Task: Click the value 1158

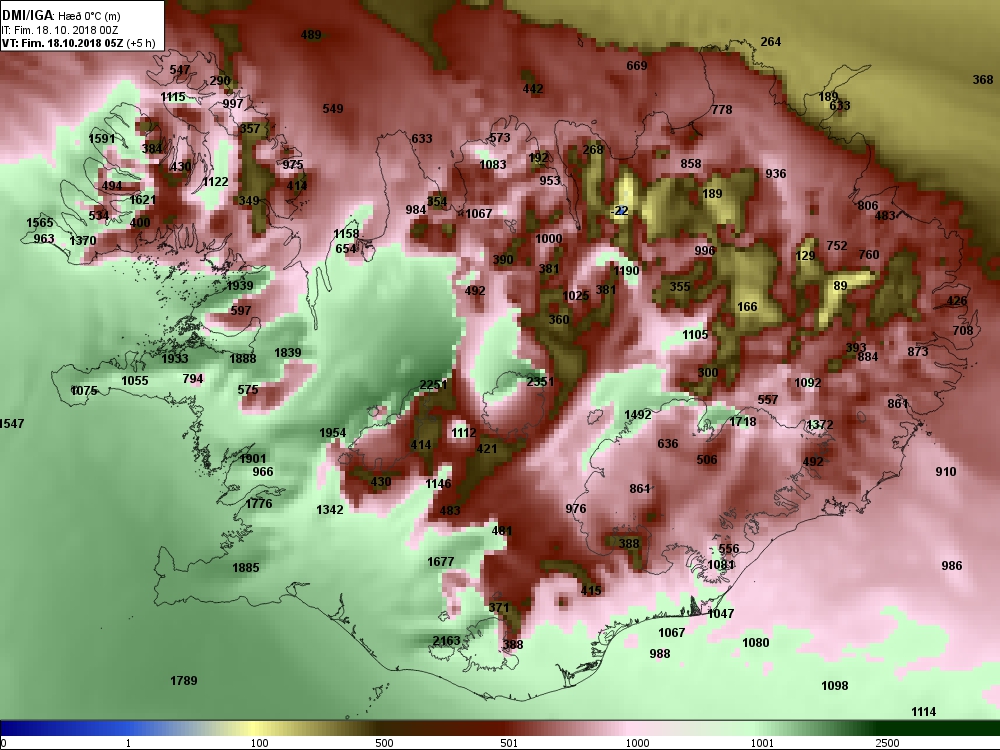Action: (x=346, y=233)
